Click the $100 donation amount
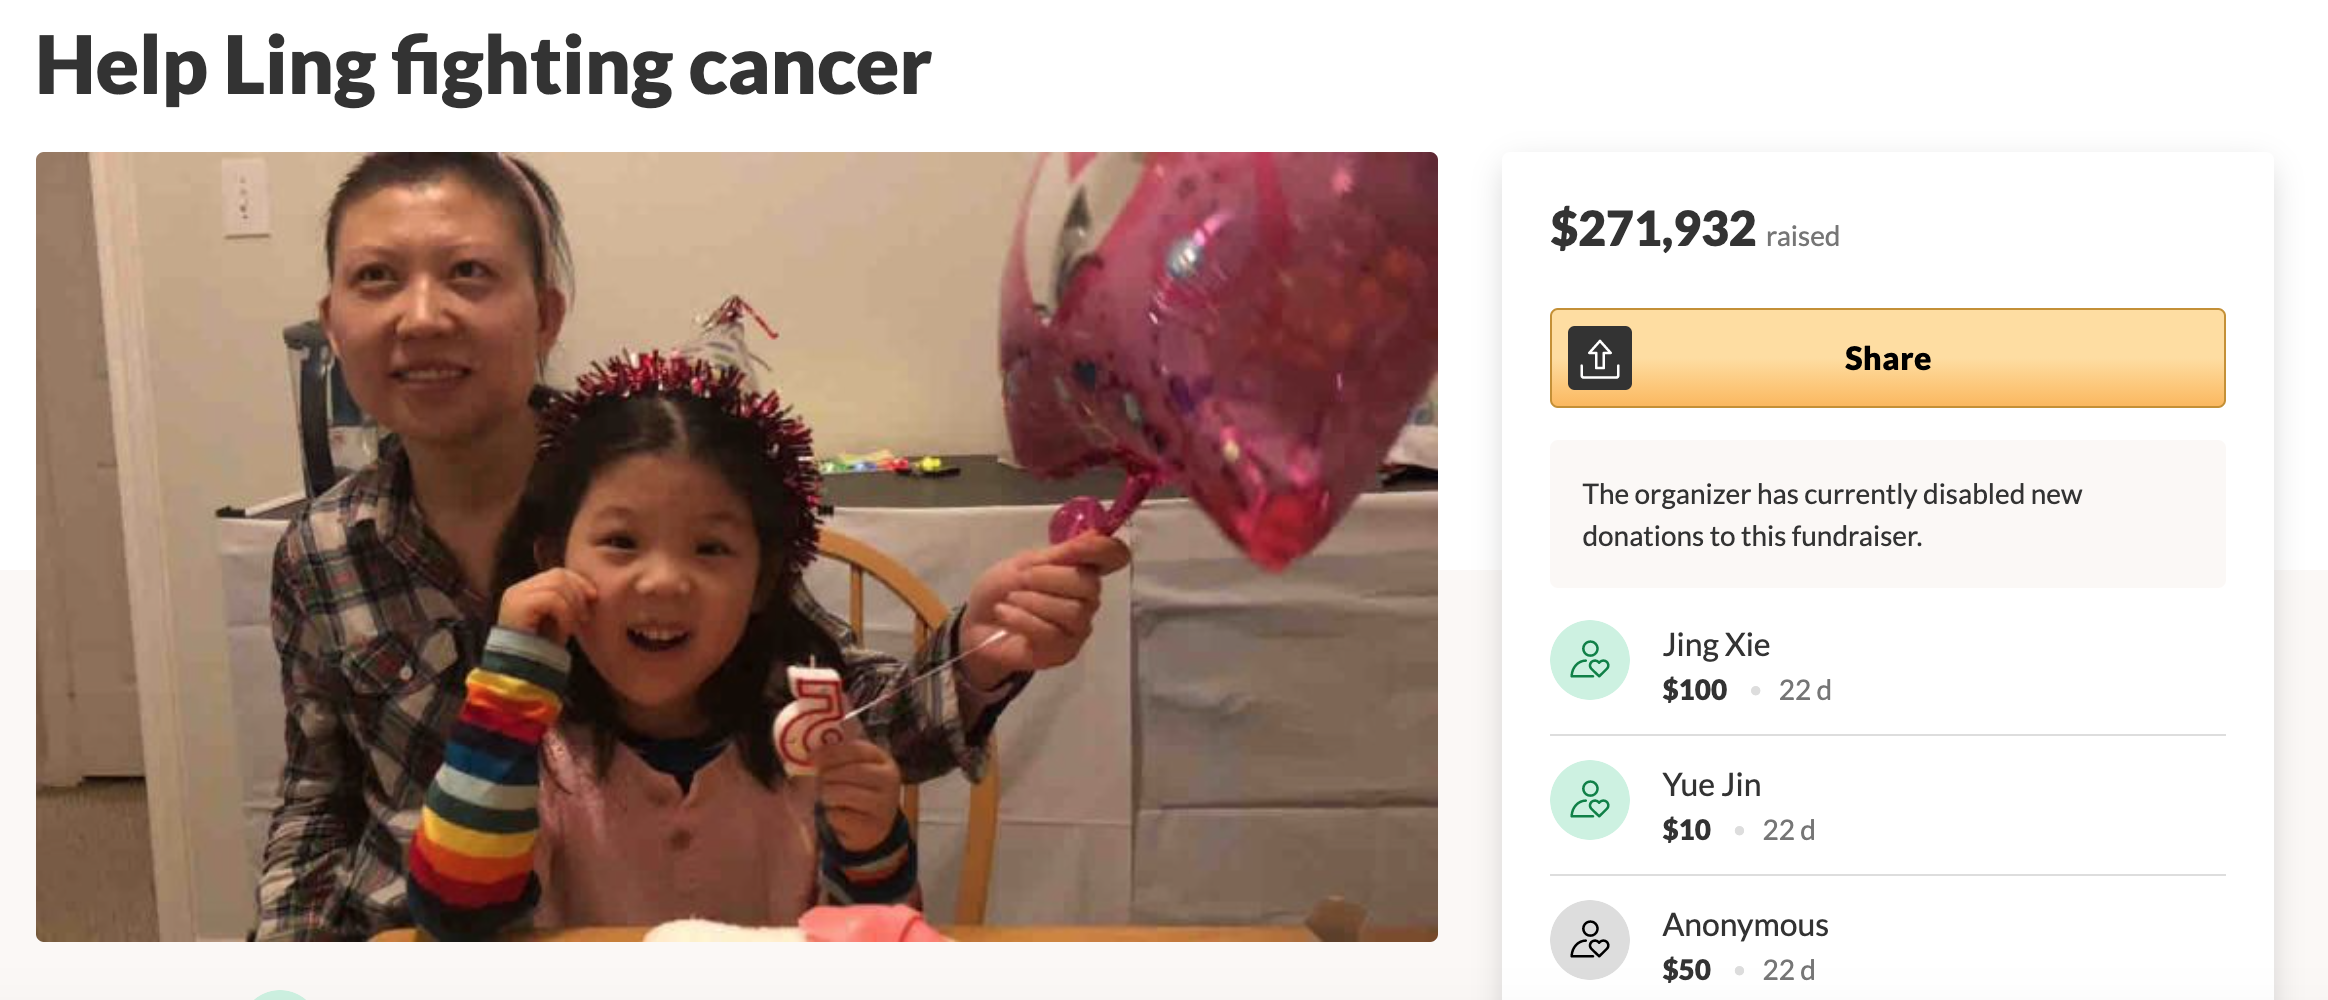Screen dimensions: 2328x1000 pos(1694,690)
